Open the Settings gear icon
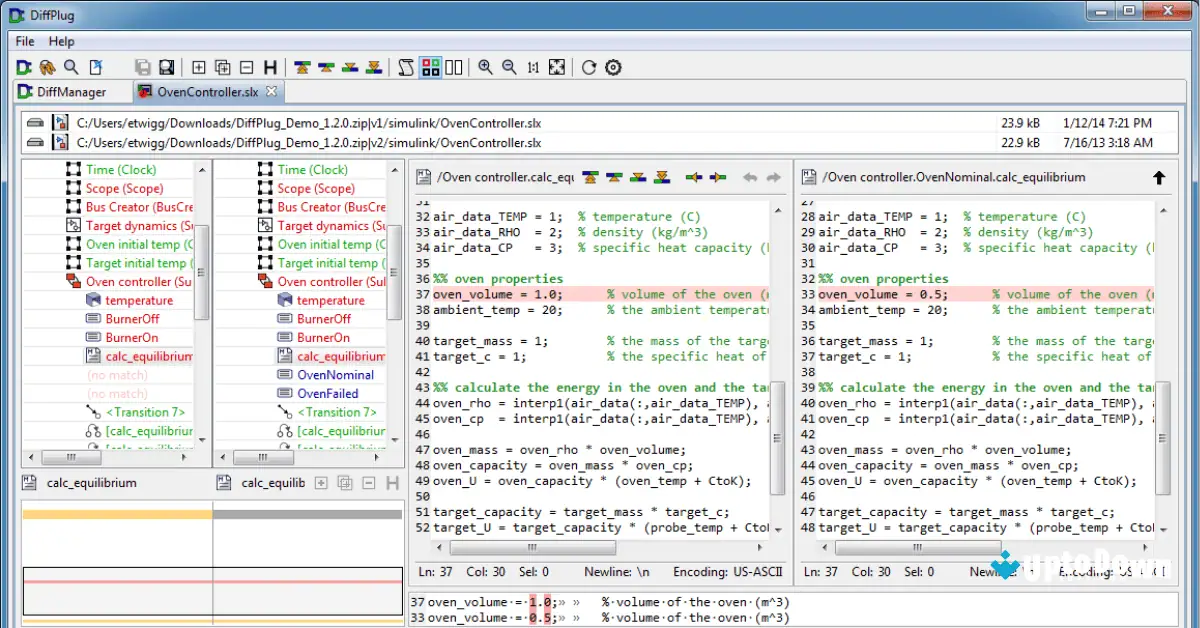This screenshot has width=1200, height=628. [x=613, y=67]
